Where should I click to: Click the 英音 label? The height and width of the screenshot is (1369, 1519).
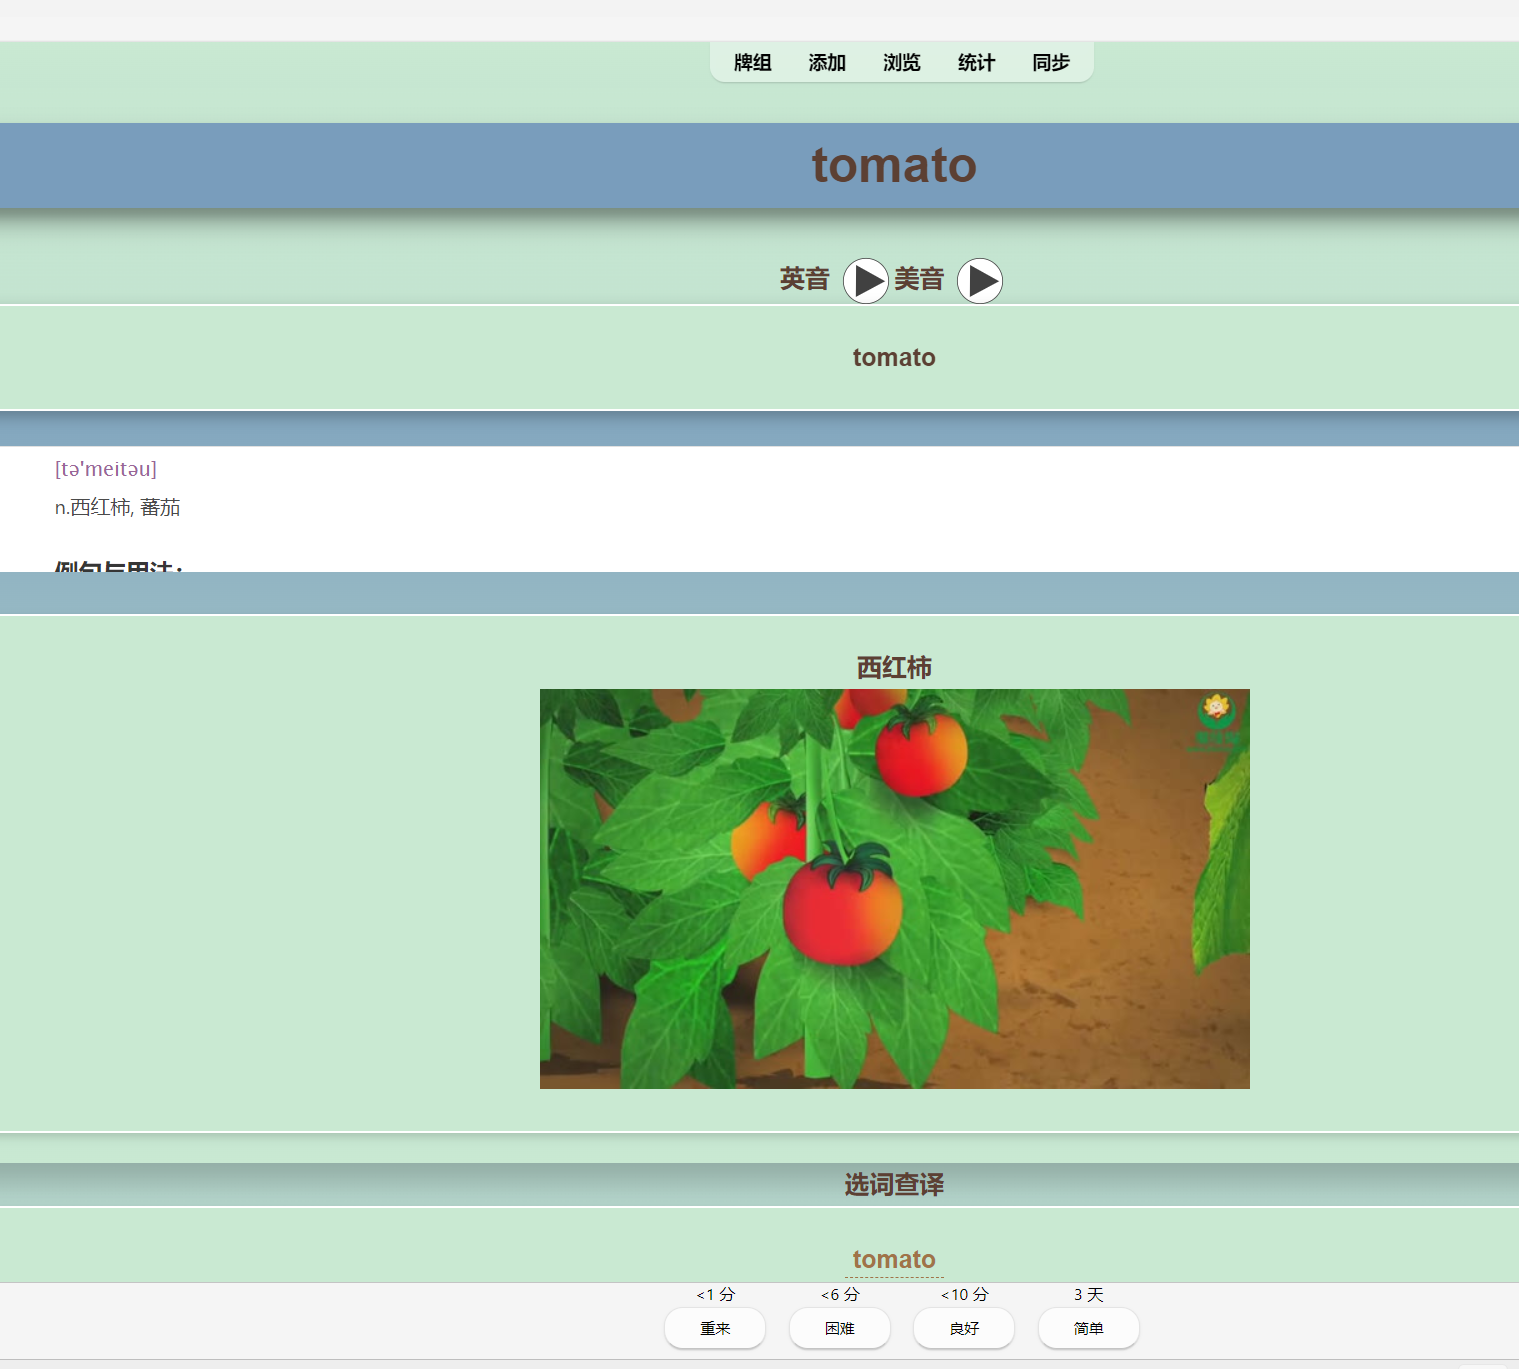805,279
